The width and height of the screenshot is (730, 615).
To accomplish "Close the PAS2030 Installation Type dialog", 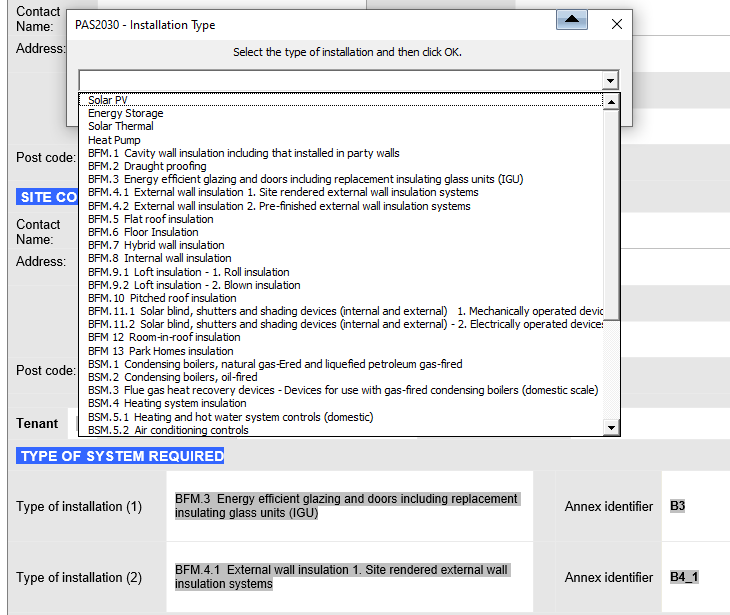I will (x=616, y=24).
